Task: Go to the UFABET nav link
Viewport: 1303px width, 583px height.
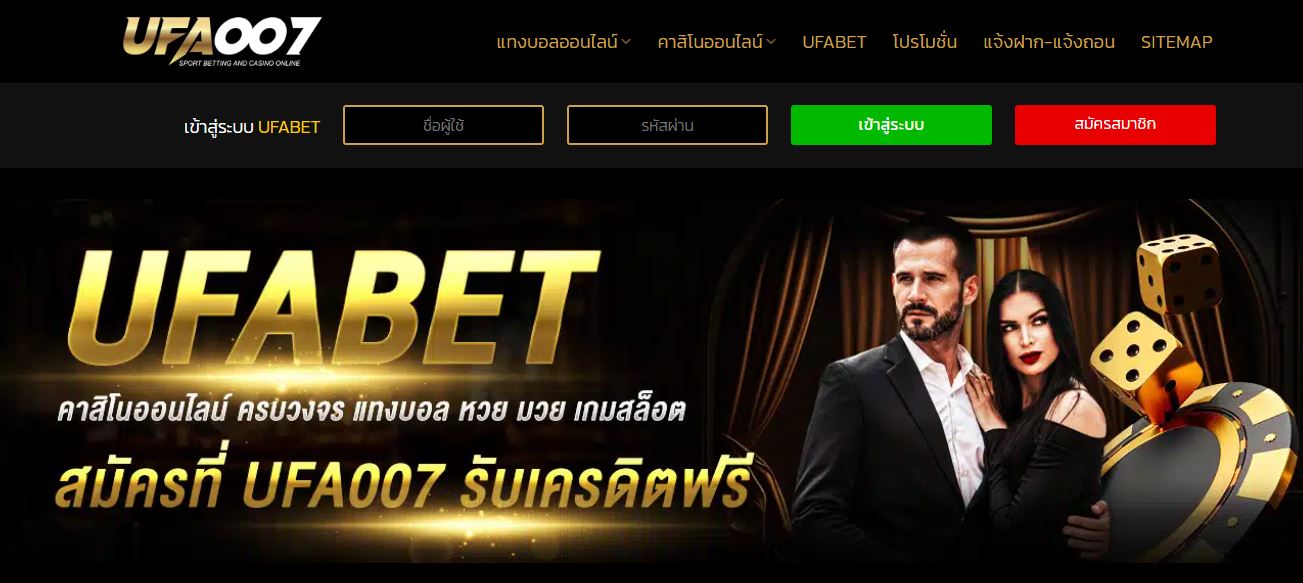Action: [x=834, y=42]
